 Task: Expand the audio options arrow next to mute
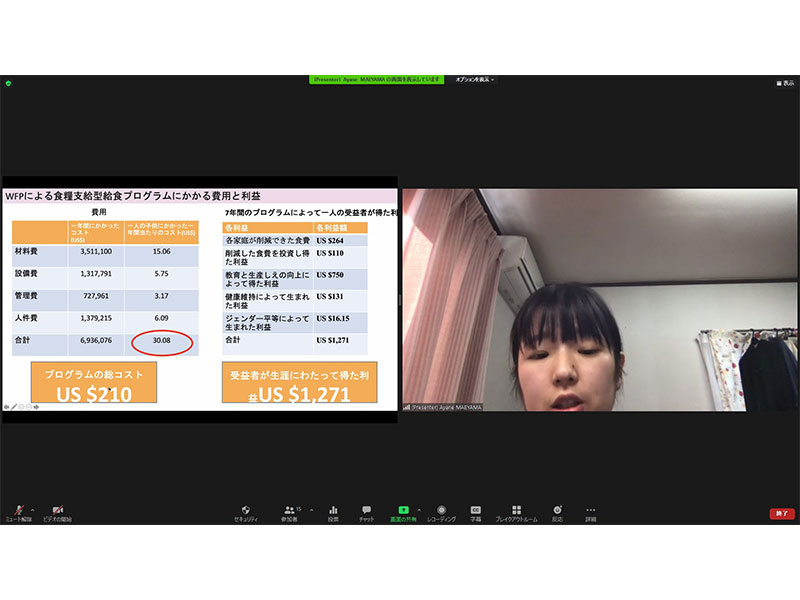(x=33, y=507)
